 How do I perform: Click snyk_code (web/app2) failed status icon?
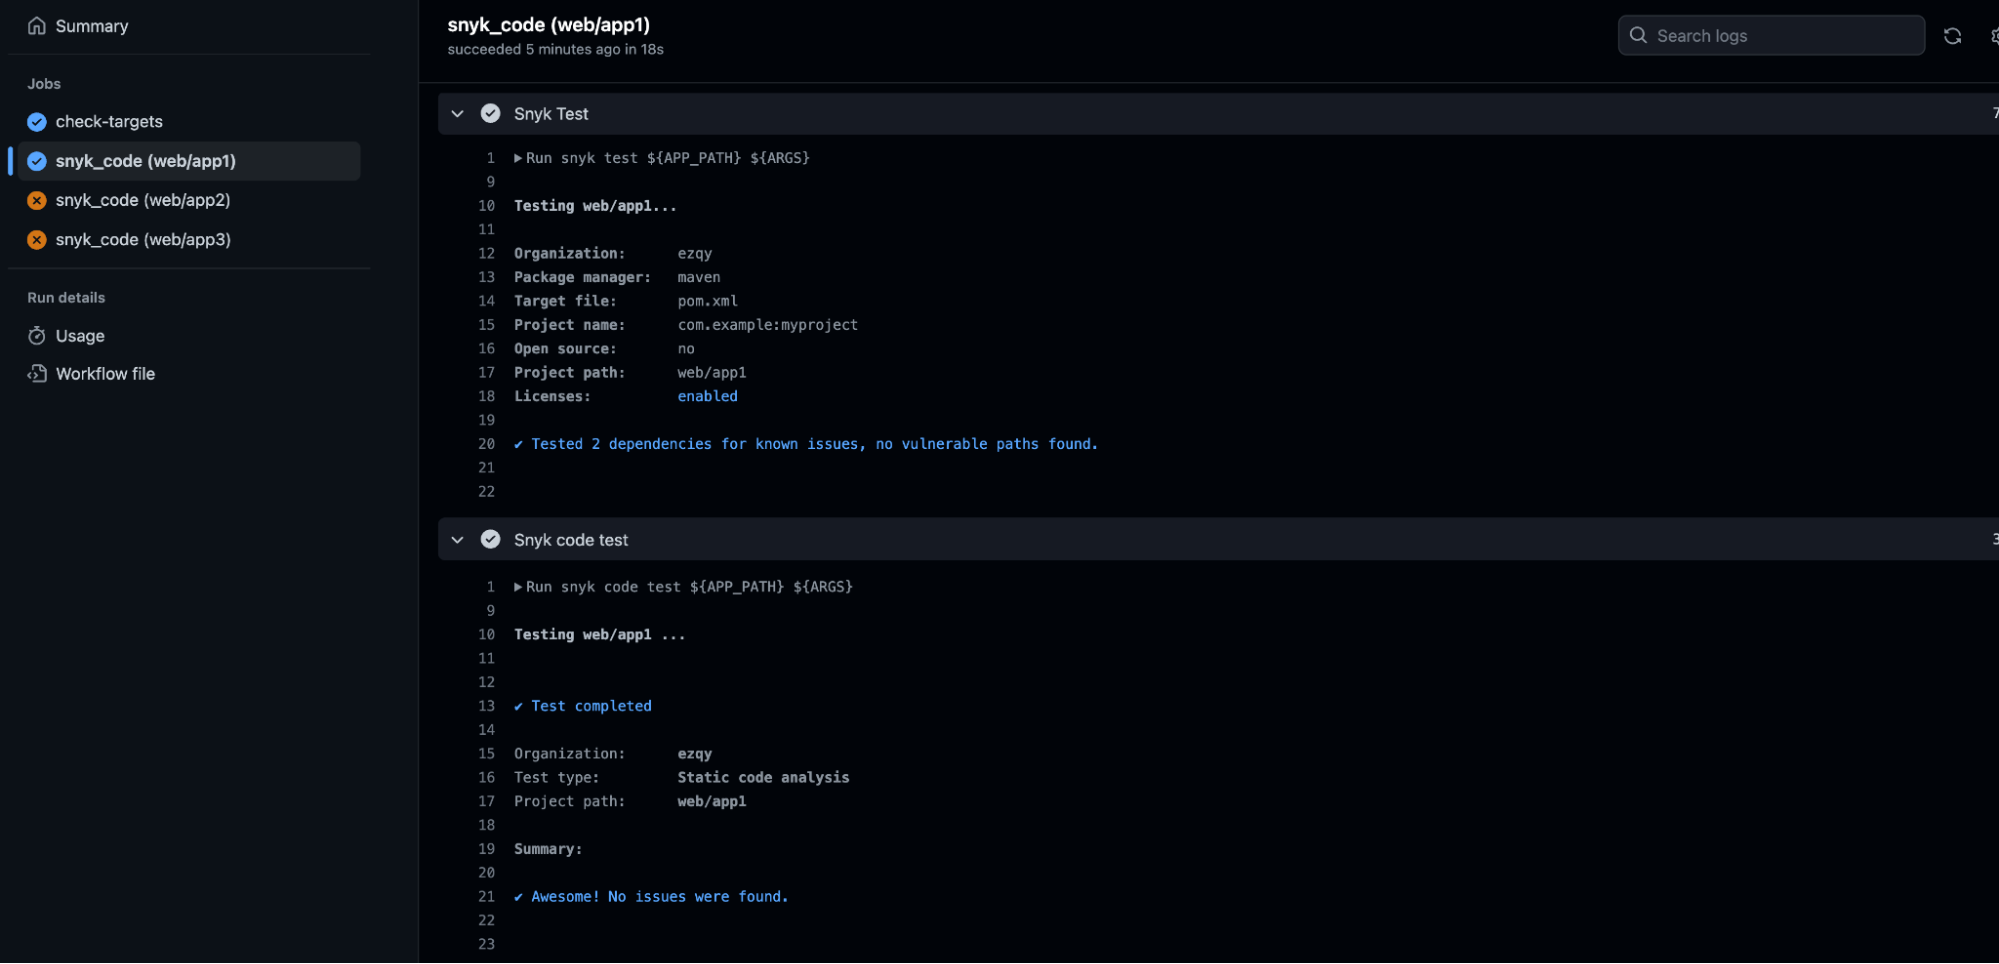(37, 200)
